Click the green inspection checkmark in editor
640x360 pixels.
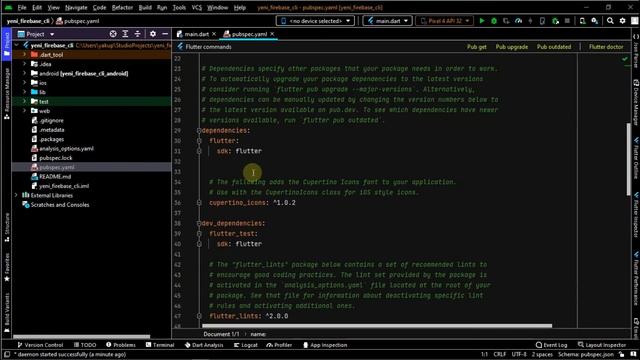[625, 59]
